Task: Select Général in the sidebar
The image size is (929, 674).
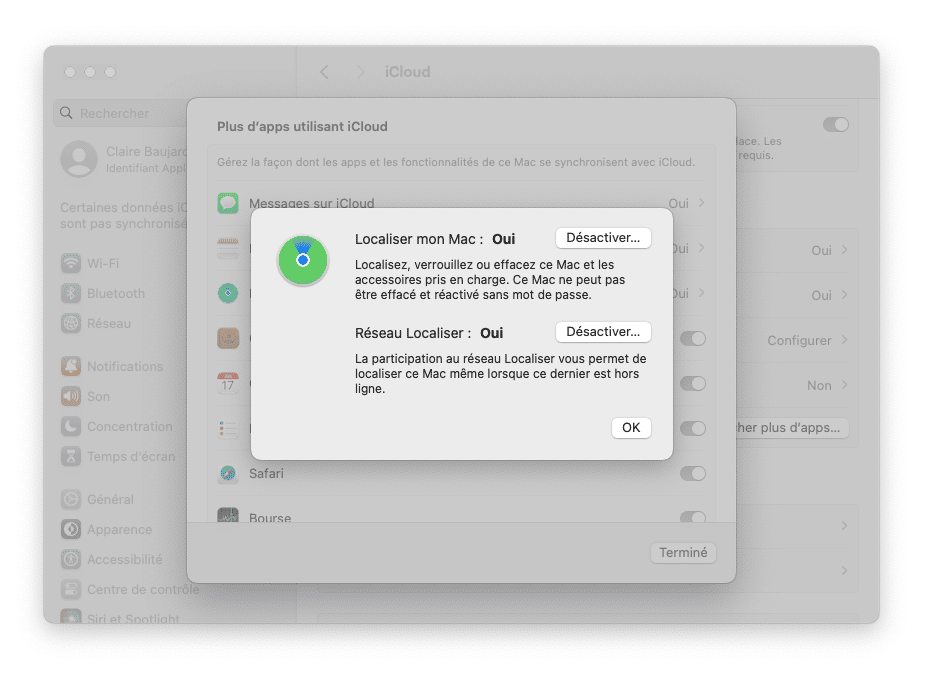Action: pyautogui.click(x=110, y=499)
